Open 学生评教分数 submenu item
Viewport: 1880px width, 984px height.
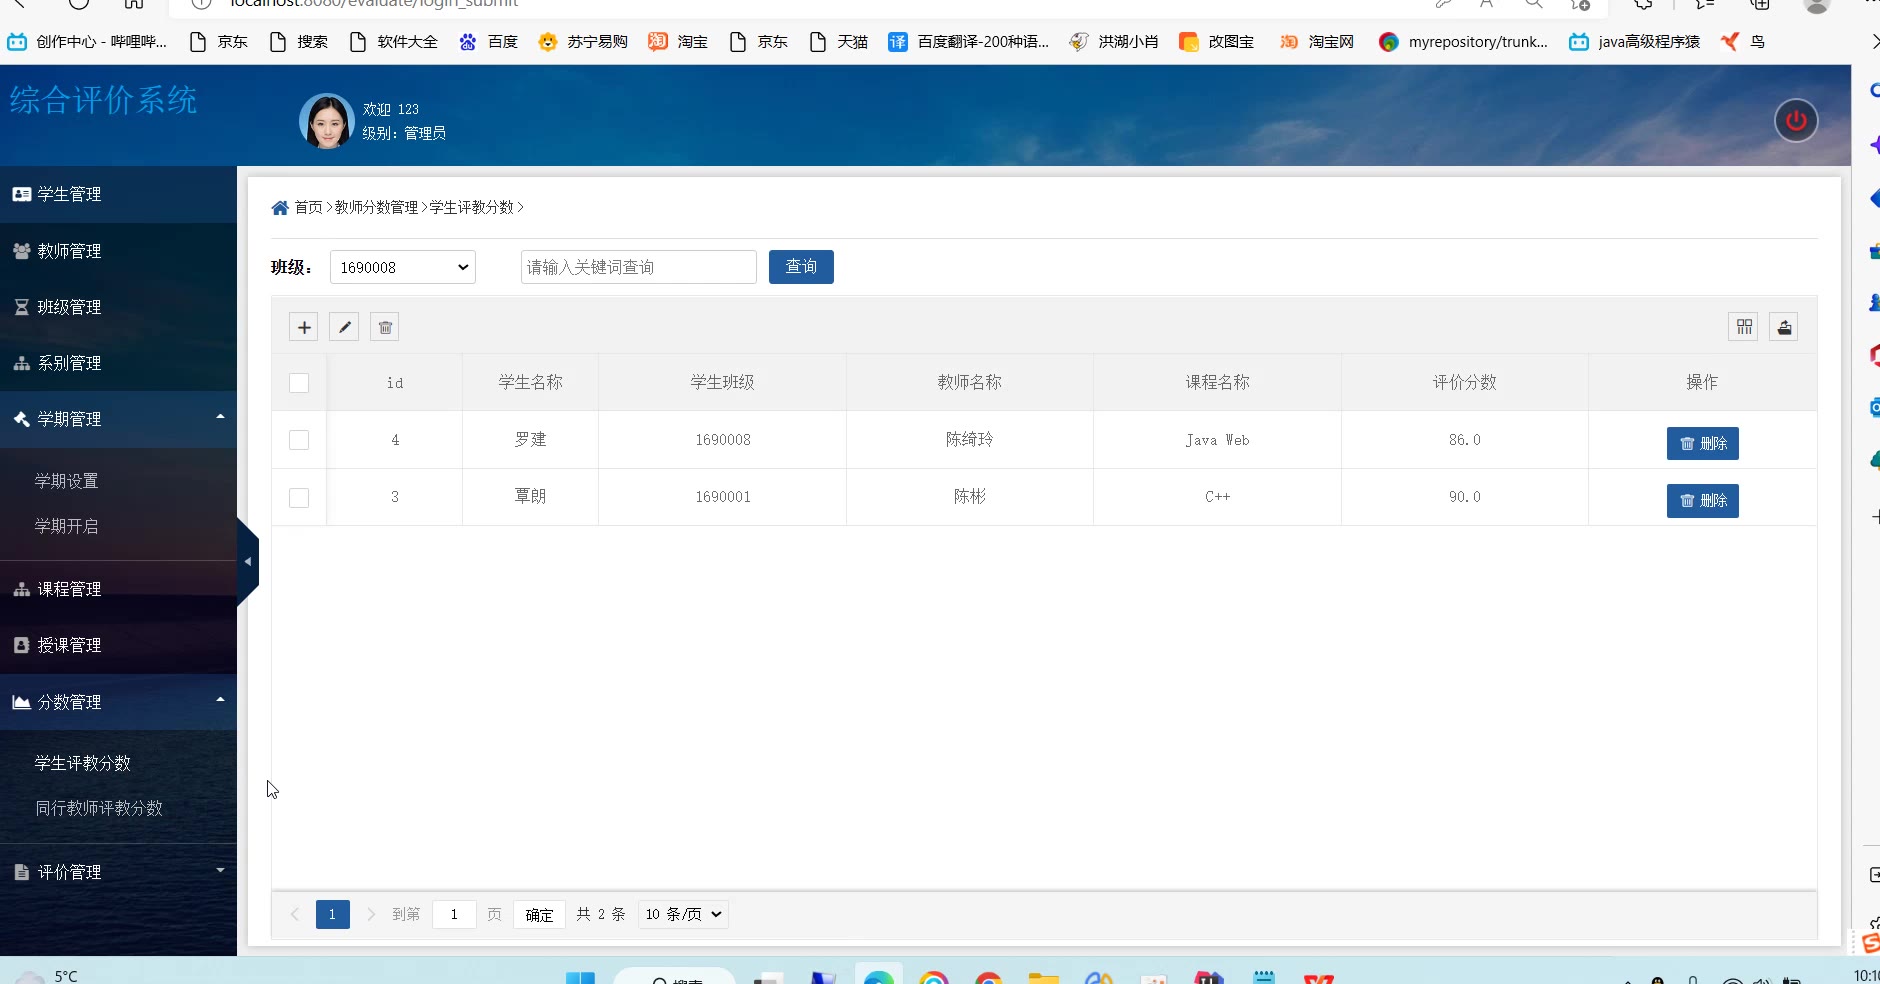pos(83,763)
